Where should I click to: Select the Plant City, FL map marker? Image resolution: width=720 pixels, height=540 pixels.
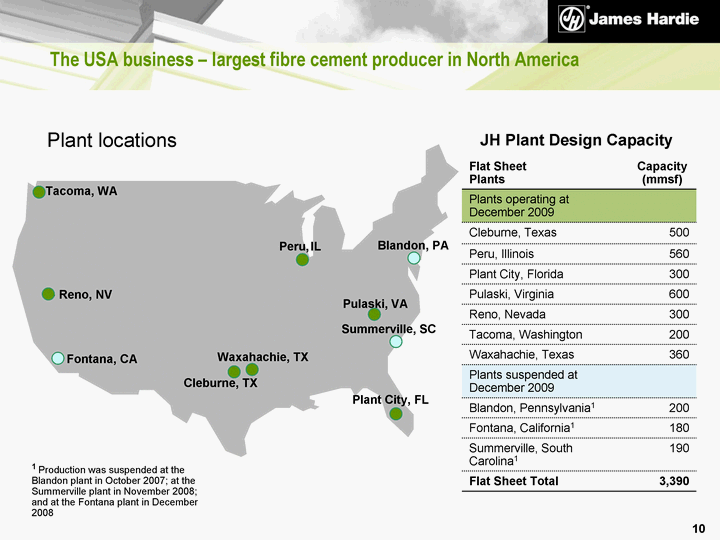(x=396, y=414)
